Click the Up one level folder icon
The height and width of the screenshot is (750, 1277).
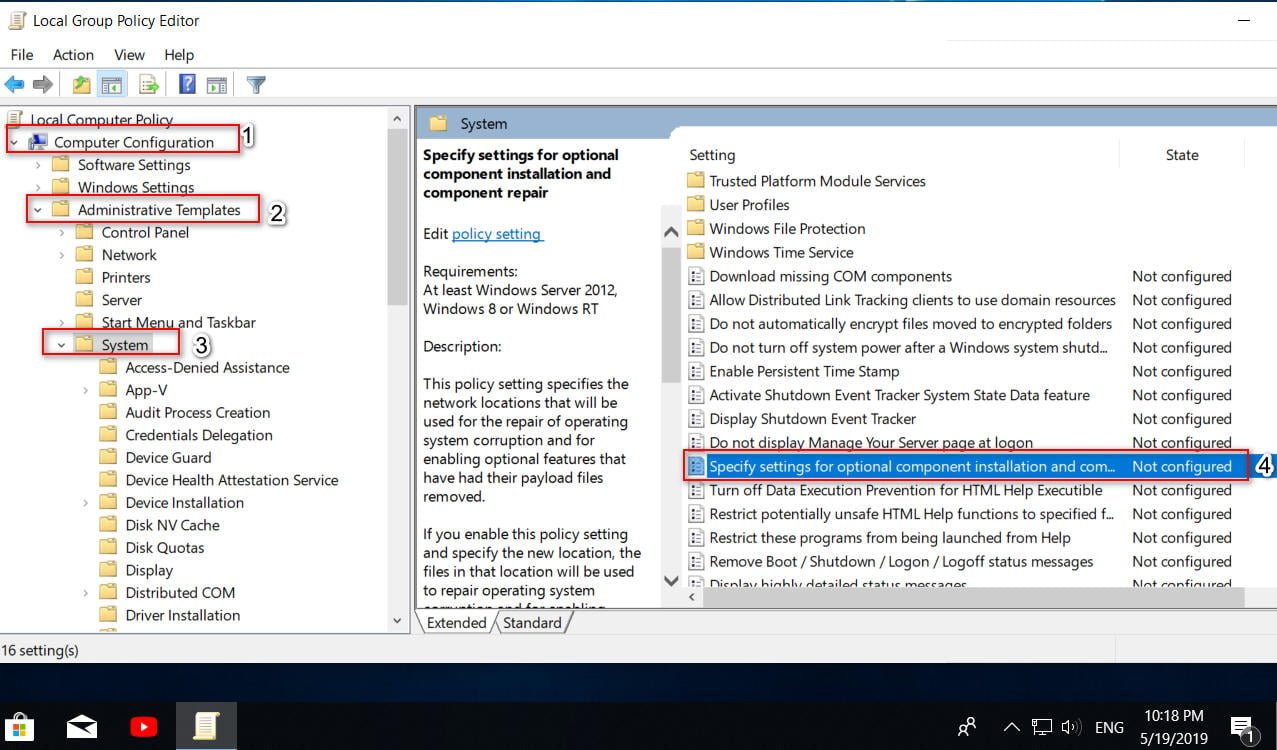(82, 85)
